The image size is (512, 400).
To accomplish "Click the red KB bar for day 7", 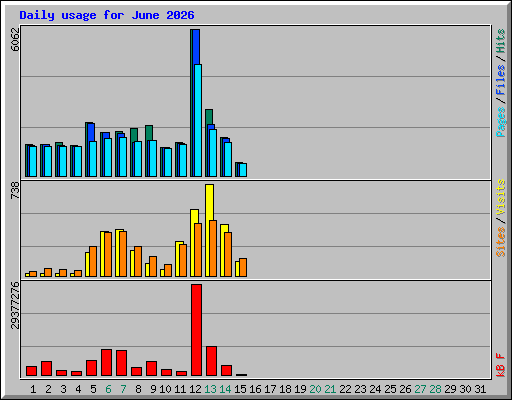I will (x=122, y=363).
